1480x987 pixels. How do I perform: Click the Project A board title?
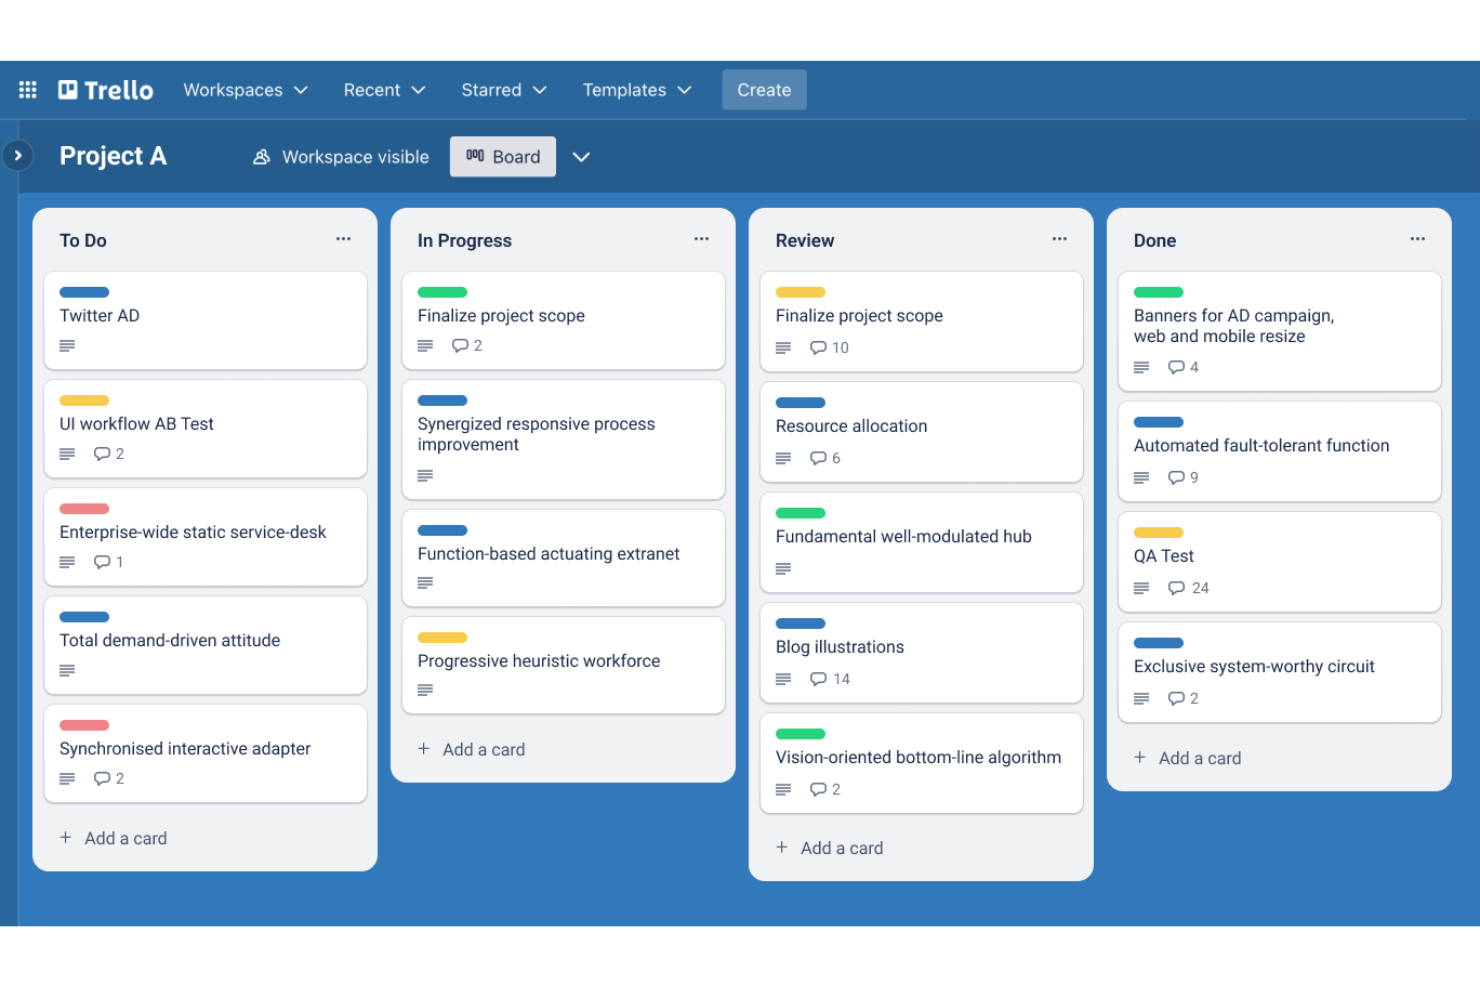[113, 156]
